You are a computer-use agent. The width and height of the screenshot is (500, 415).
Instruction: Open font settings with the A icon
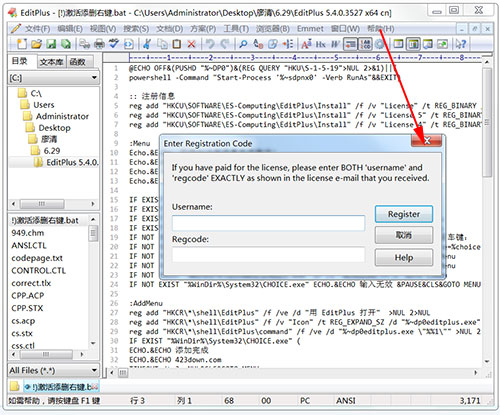click(x=306, y=44)
